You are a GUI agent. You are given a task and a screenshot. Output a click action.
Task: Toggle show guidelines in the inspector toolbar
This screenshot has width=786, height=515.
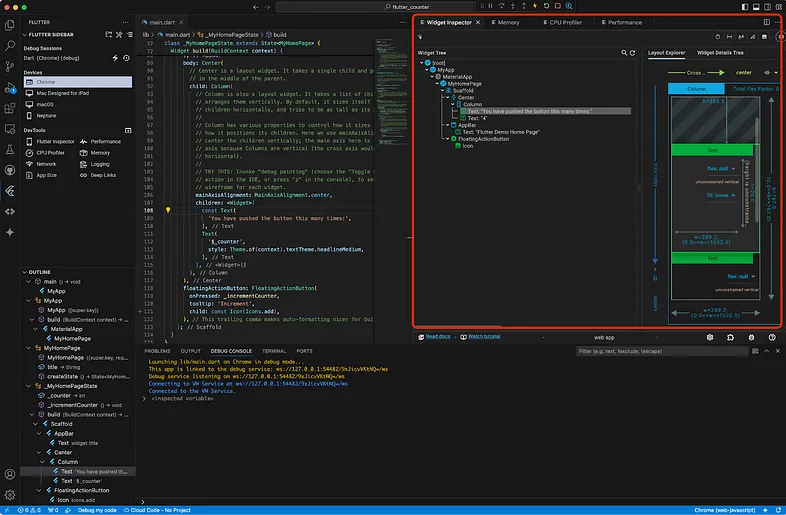pos(729,37)
